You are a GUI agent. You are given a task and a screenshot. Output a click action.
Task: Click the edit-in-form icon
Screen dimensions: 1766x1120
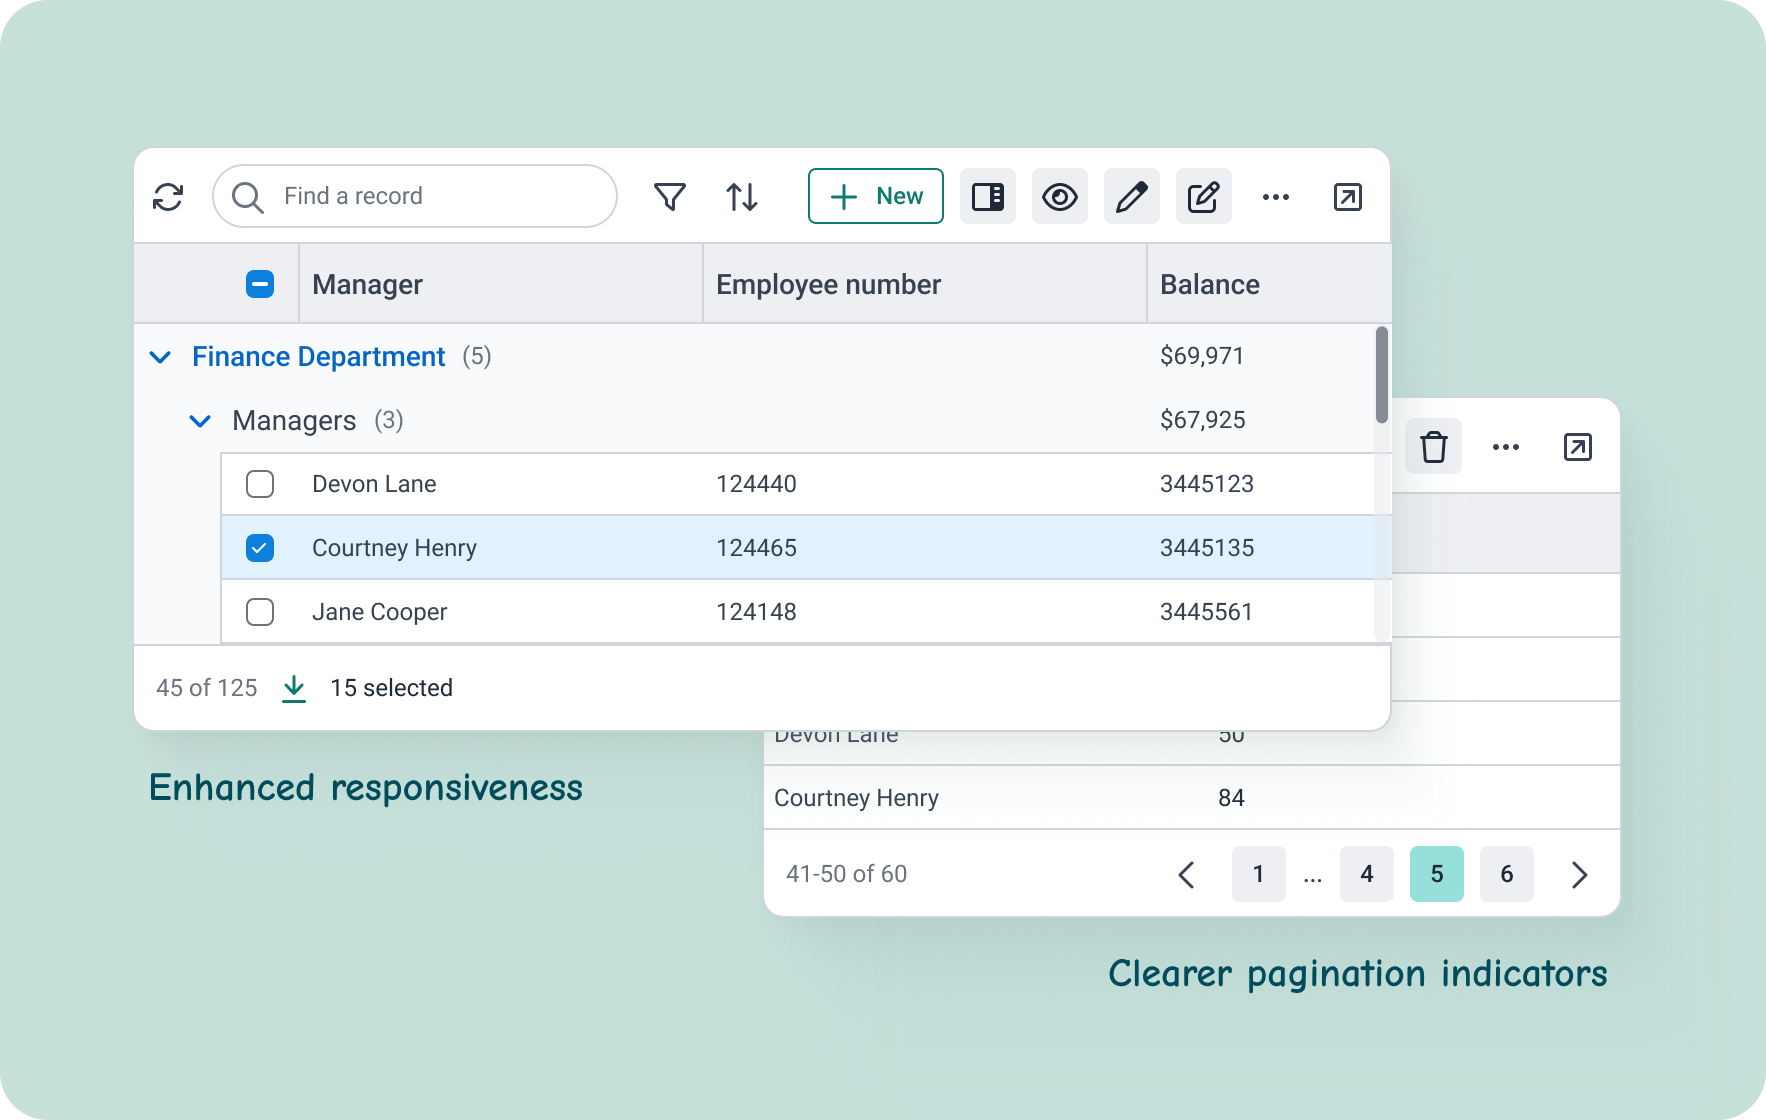(1203, 197)
